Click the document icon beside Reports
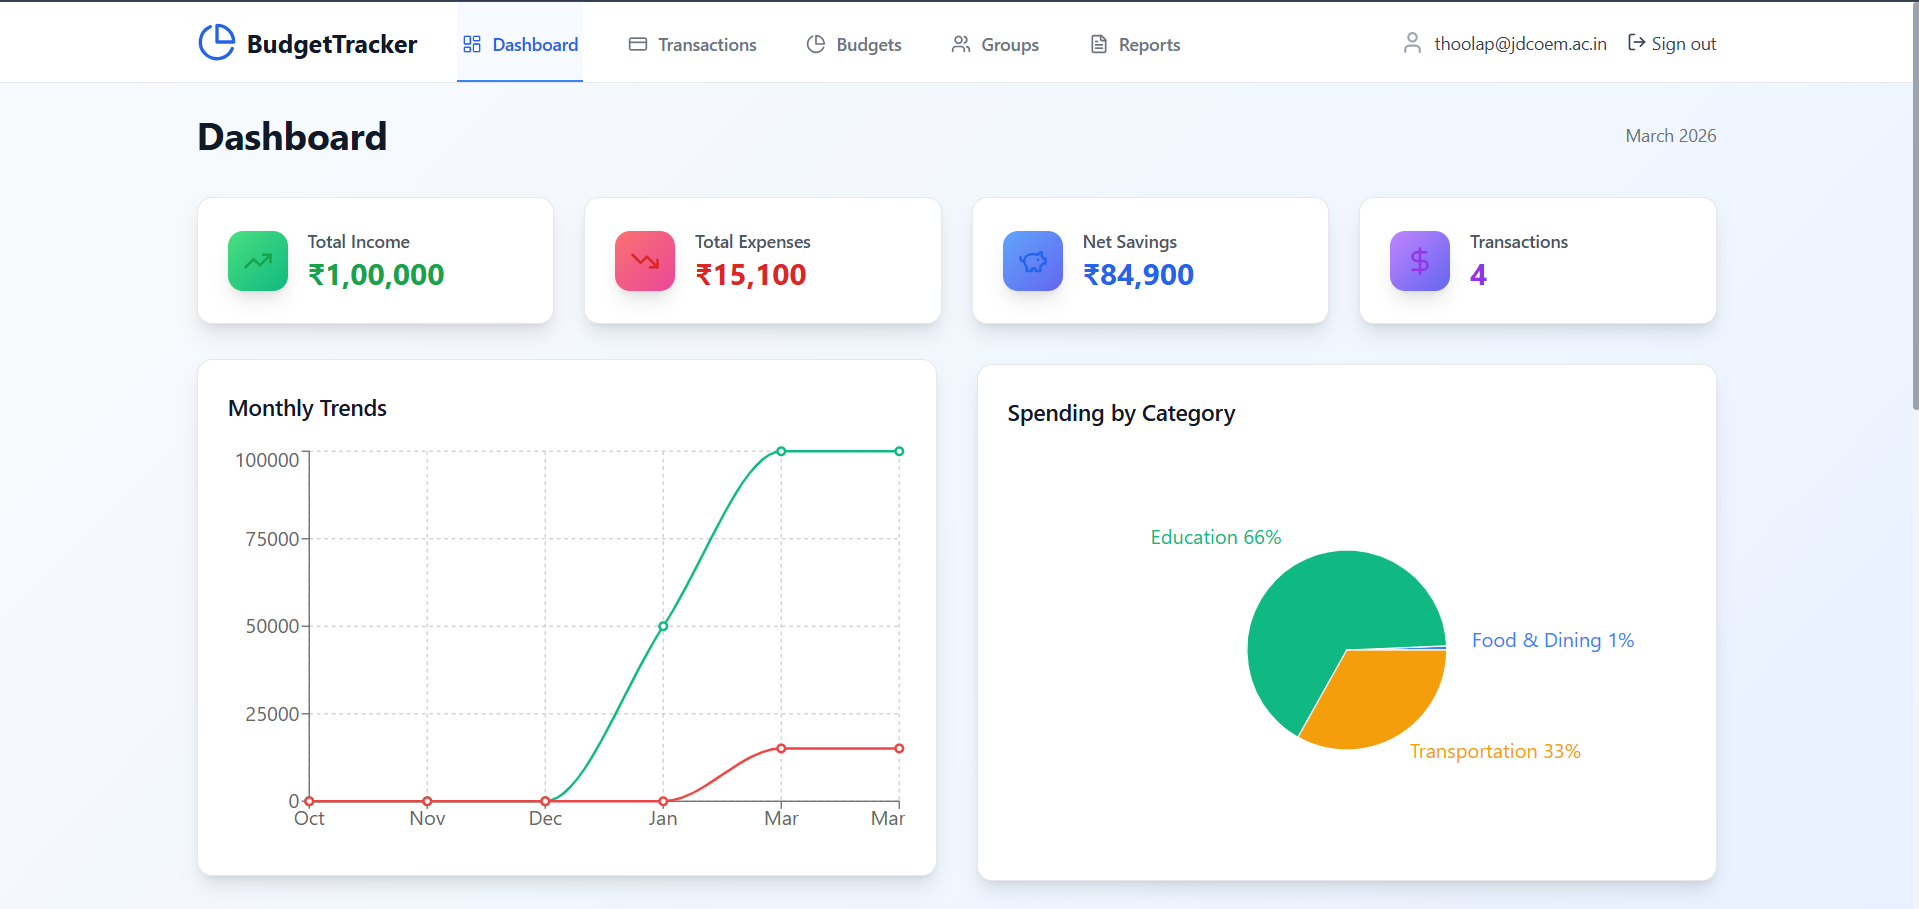The height and width of the screenshot is (909, 1919). [1098, 44]
